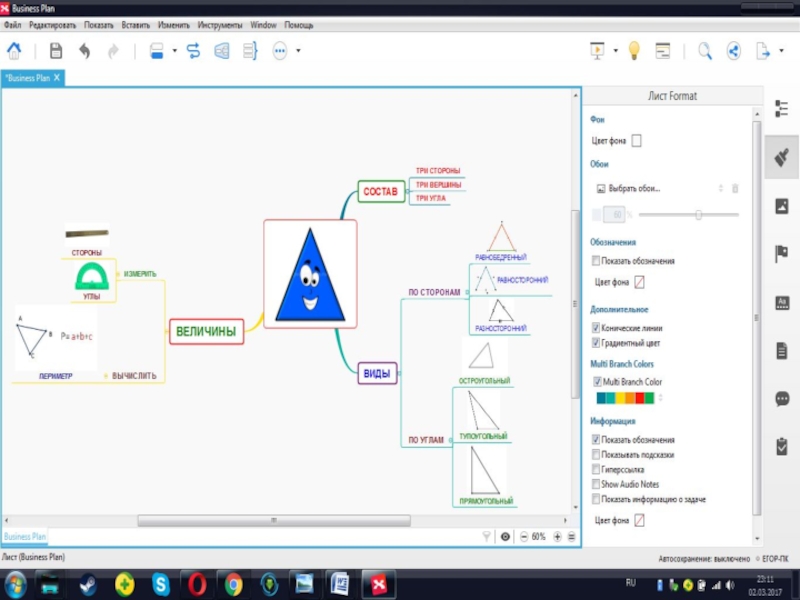Select the ВЕЛИЧИНЫ topic node
This screenshot has height=600, width=800.
[x=206, y=332]
